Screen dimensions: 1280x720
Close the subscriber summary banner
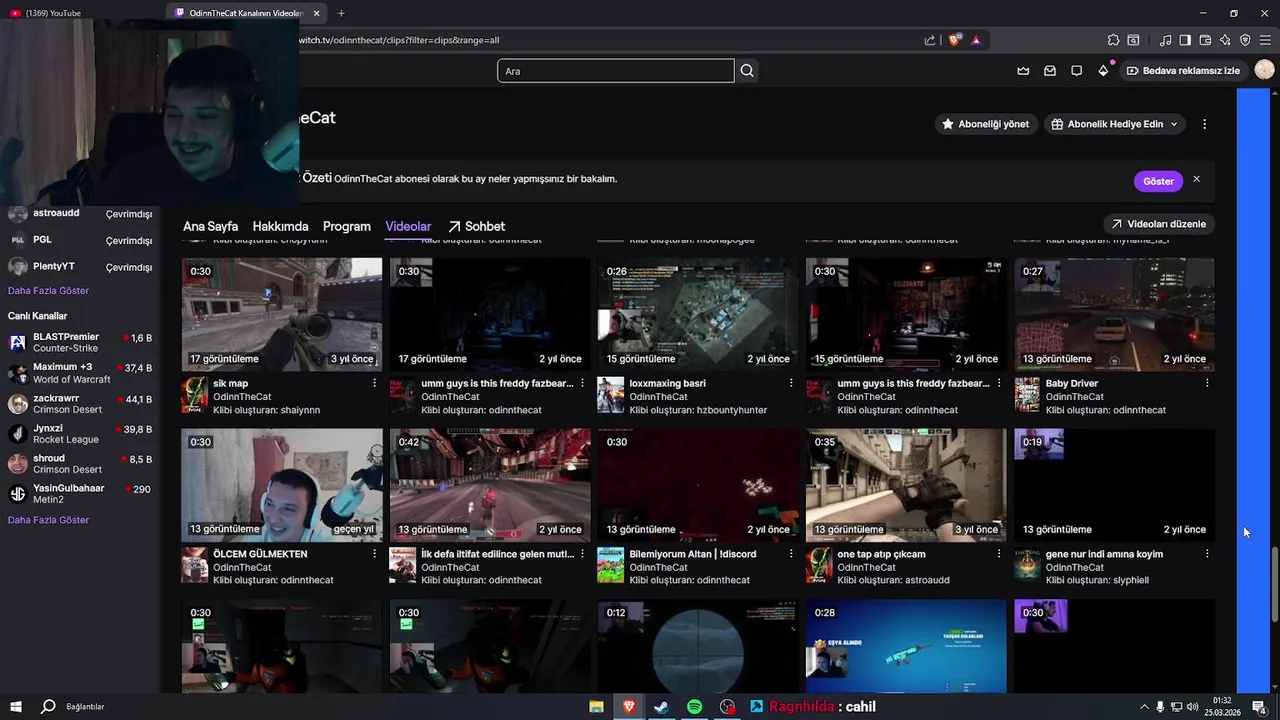(x=1196, y=179)
